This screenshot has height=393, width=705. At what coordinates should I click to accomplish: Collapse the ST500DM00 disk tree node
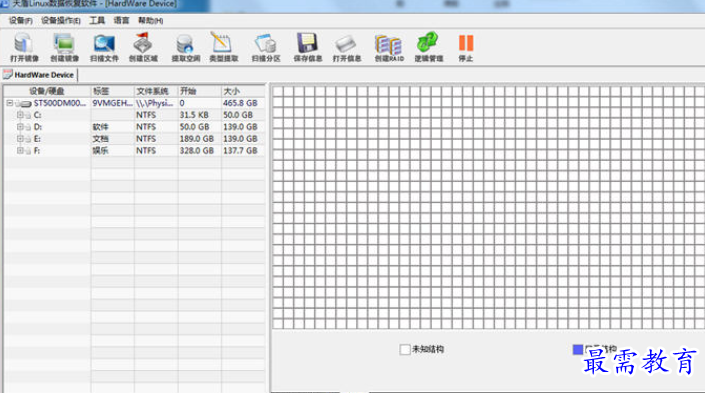tap(9, 103)
